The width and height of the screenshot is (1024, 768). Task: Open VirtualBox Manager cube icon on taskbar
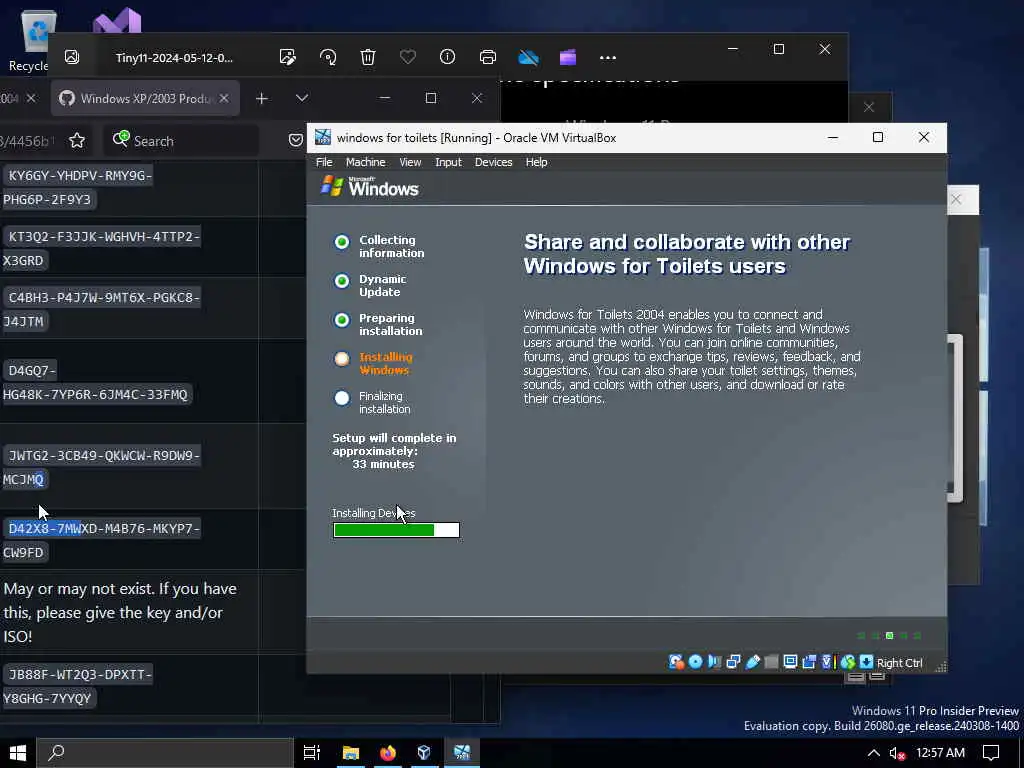pyautogui.click(x=424, y=753)
